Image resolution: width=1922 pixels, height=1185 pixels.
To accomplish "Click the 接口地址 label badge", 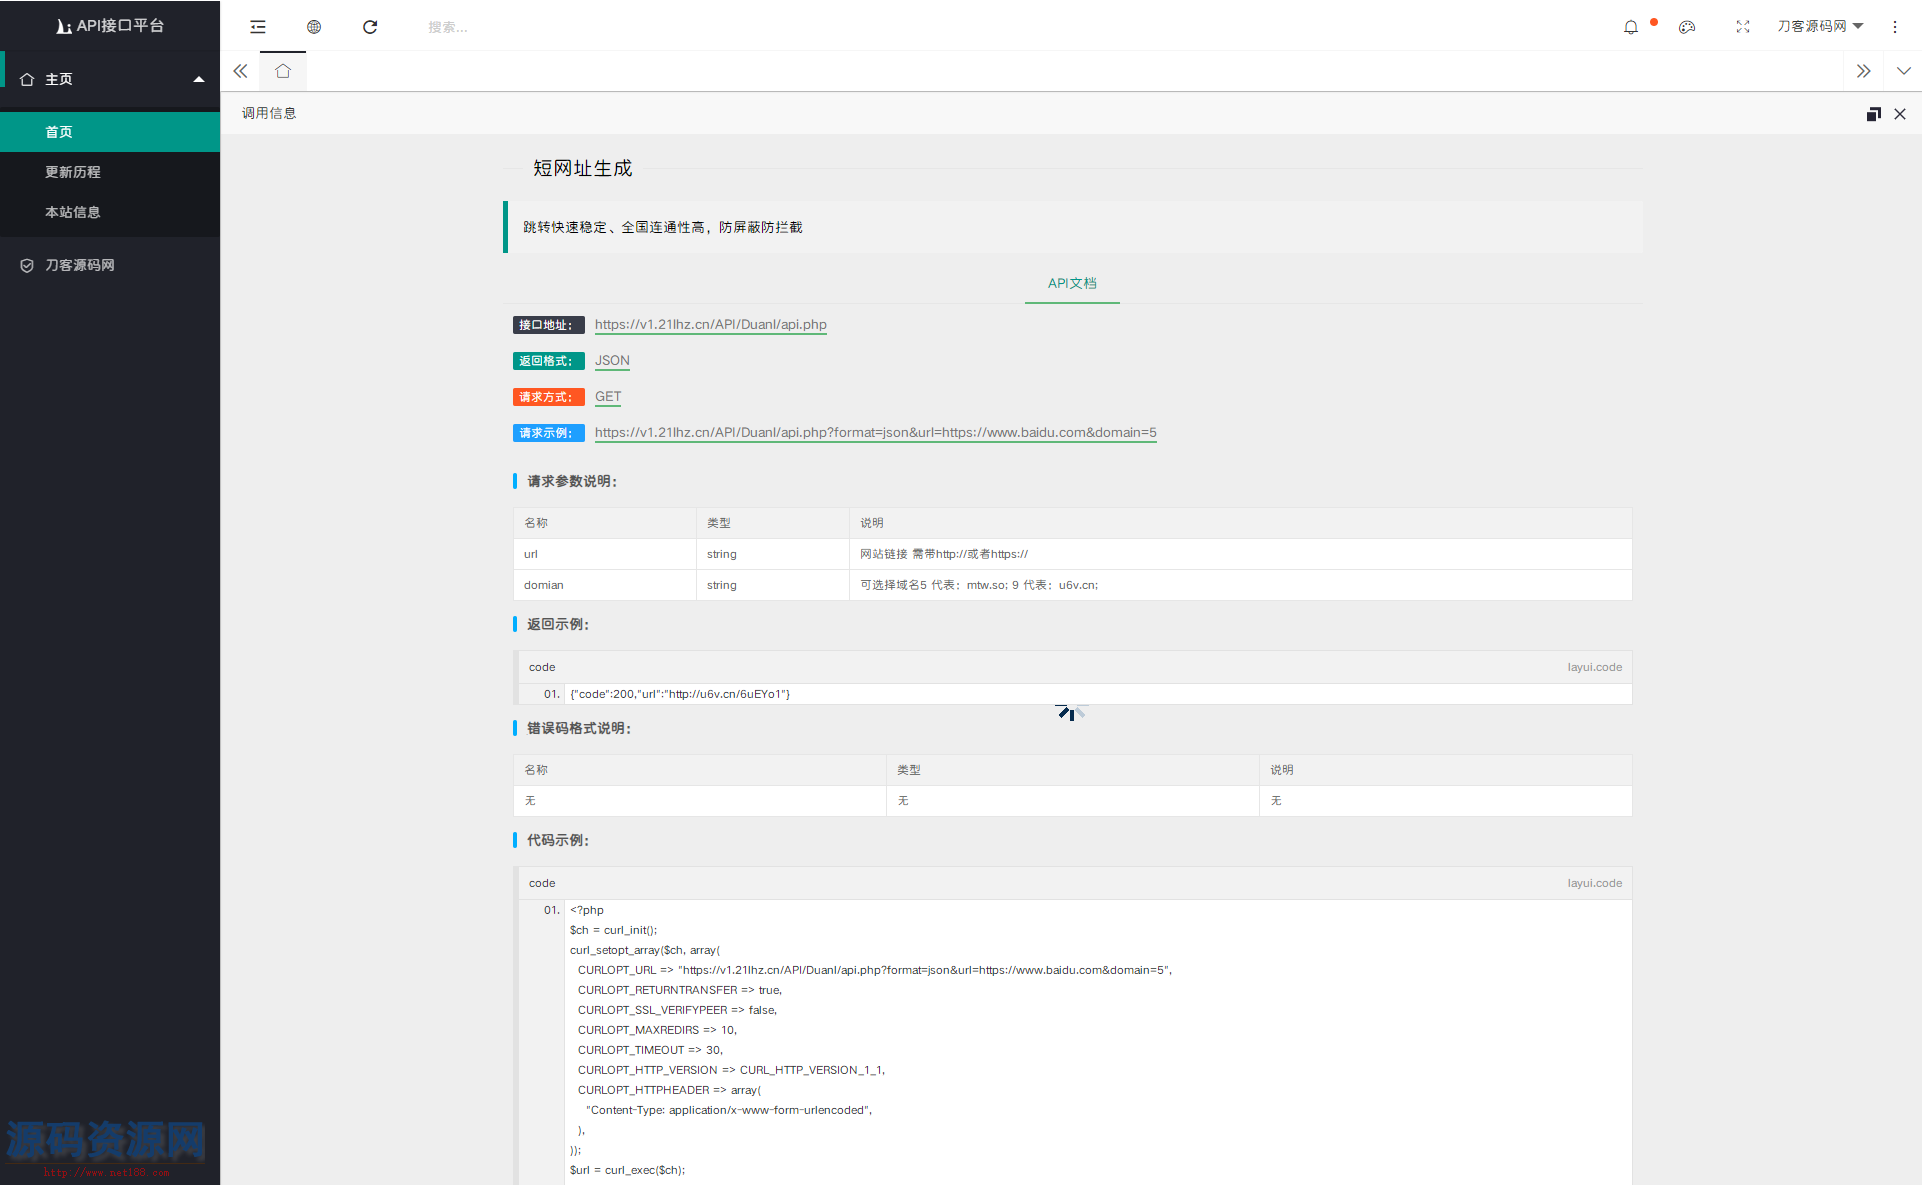I will (549, 325).
